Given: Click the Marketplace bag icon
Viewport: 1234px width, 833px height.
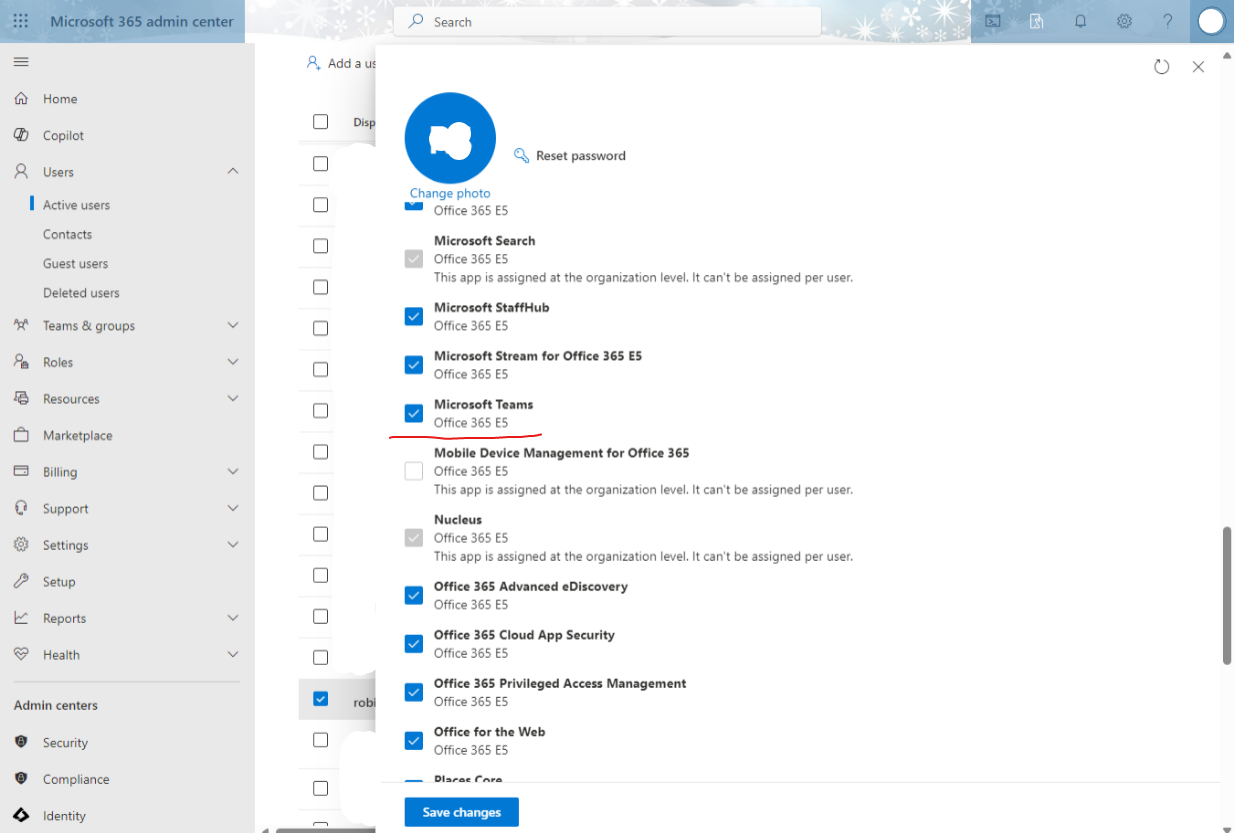Looking at the screenshot, I should (x=21, y=435).
